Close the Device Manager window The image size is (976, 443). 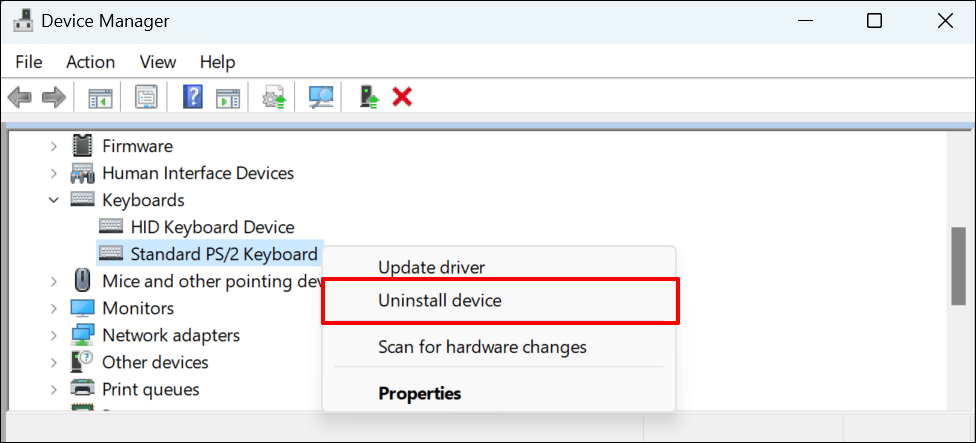coord(944,22)
